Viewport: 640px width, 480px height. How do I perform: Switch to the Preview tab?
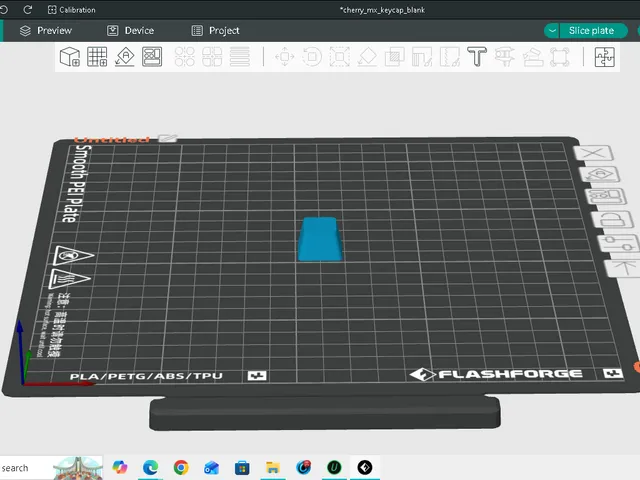click(46, 31)
